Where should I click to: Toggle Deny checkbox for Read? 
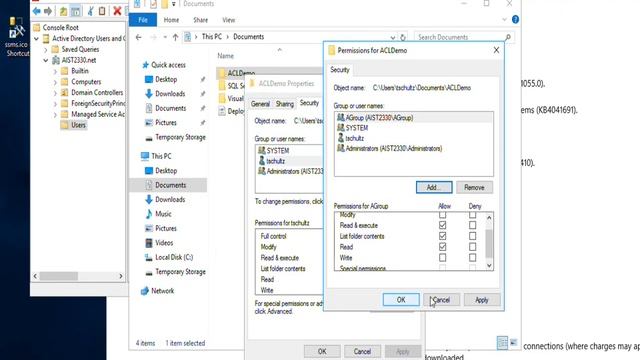[472, 247]
